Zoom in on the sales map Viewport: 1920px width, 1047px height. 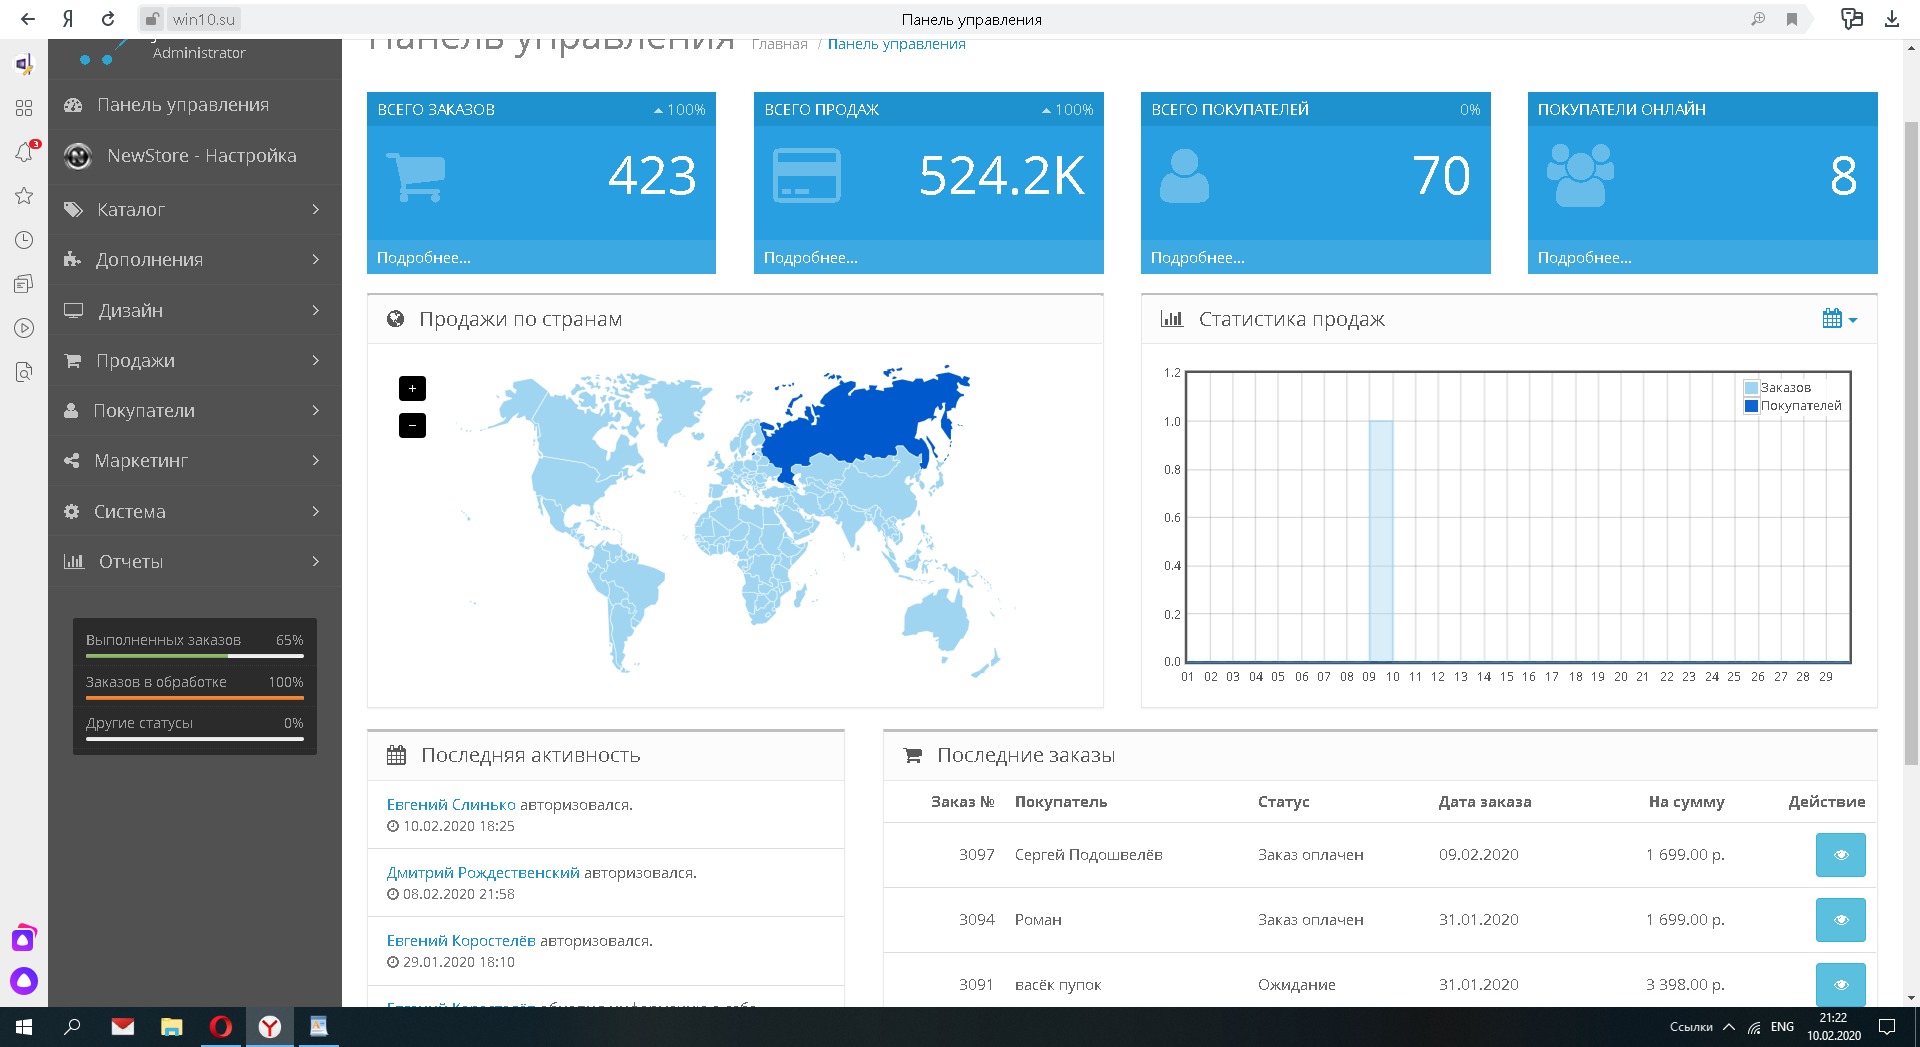click(x=412, y=388)
